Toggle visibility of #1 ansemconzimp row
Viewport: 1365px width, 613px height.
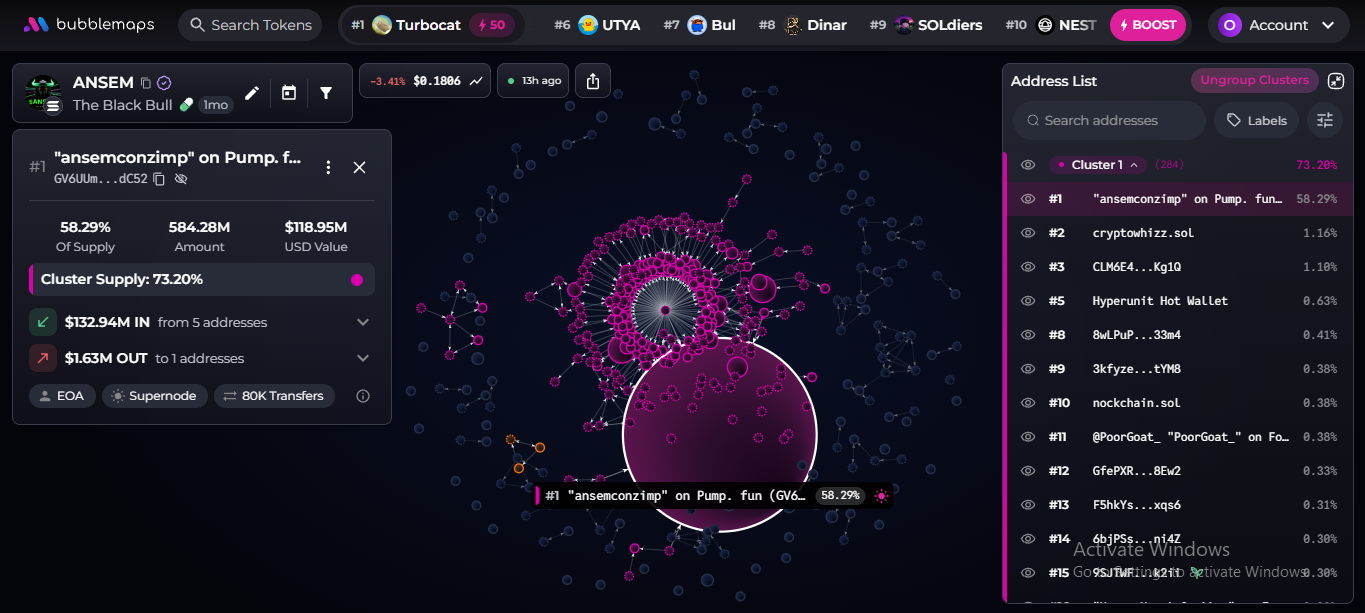click(x=1027, y=199)
